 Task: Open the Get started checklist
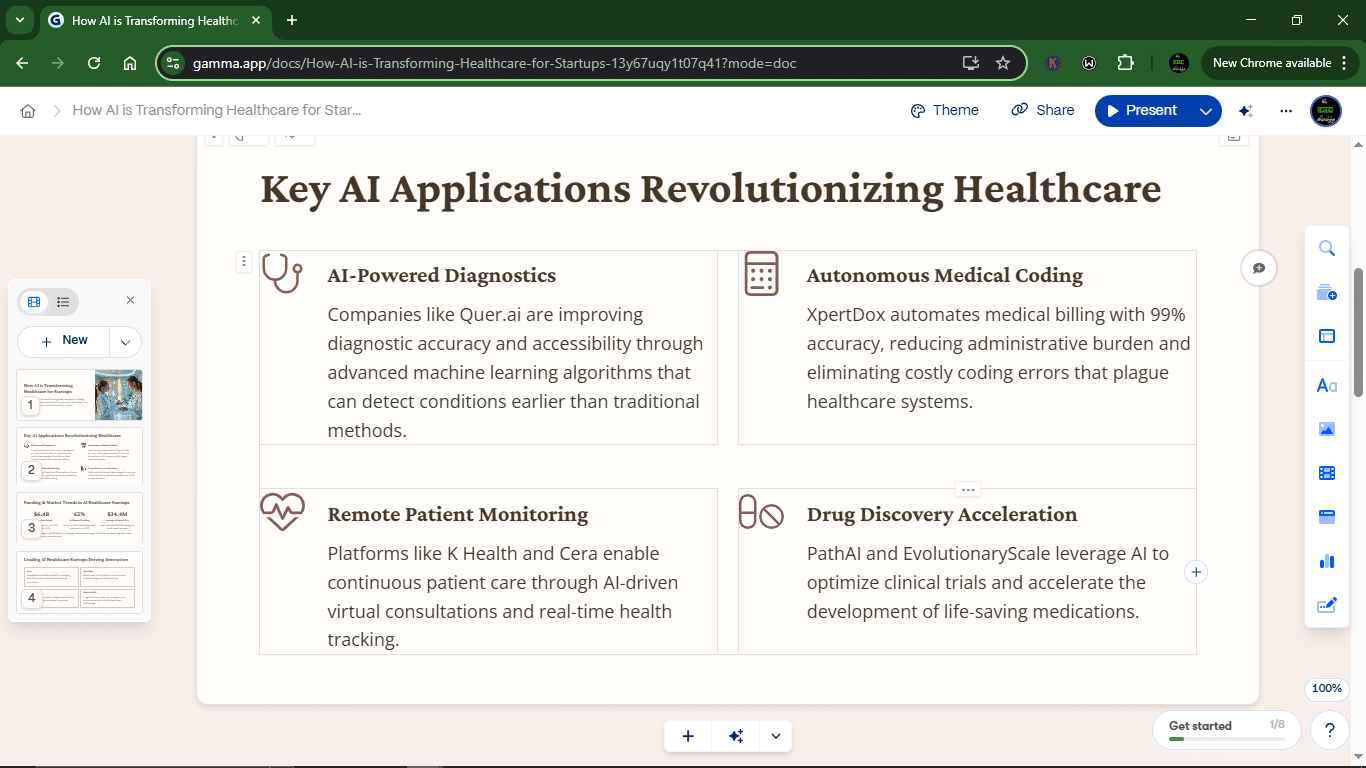point(1226,730)
